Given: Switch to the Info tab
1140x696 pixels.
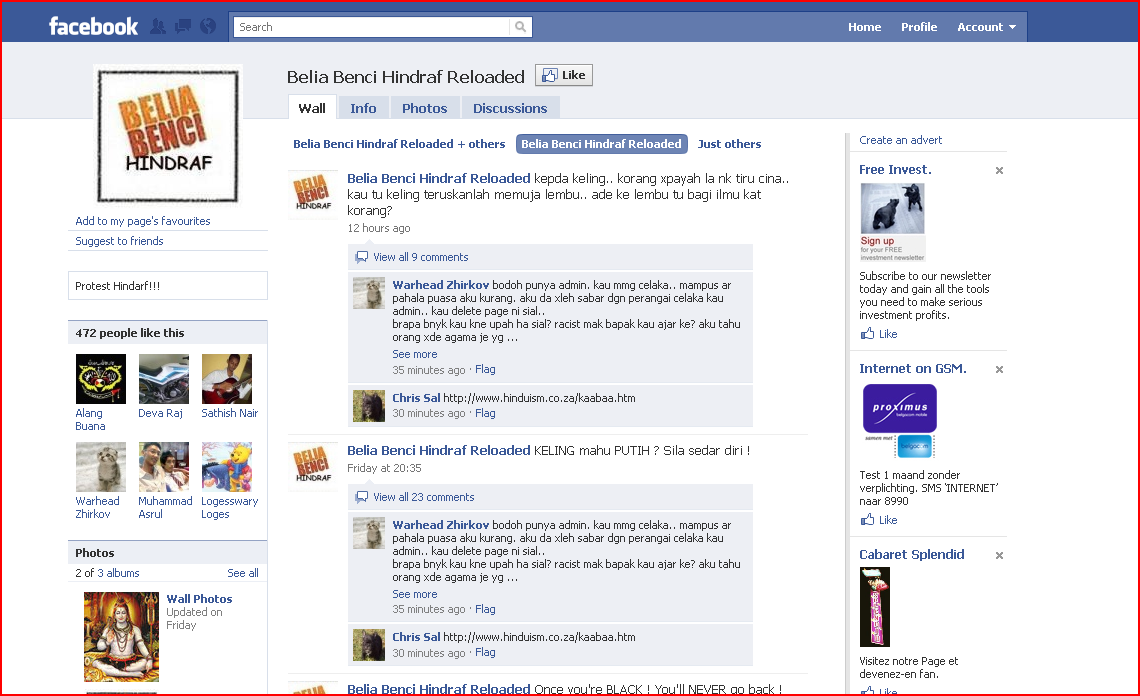Looking at the screenshot, I should (364, 108).
